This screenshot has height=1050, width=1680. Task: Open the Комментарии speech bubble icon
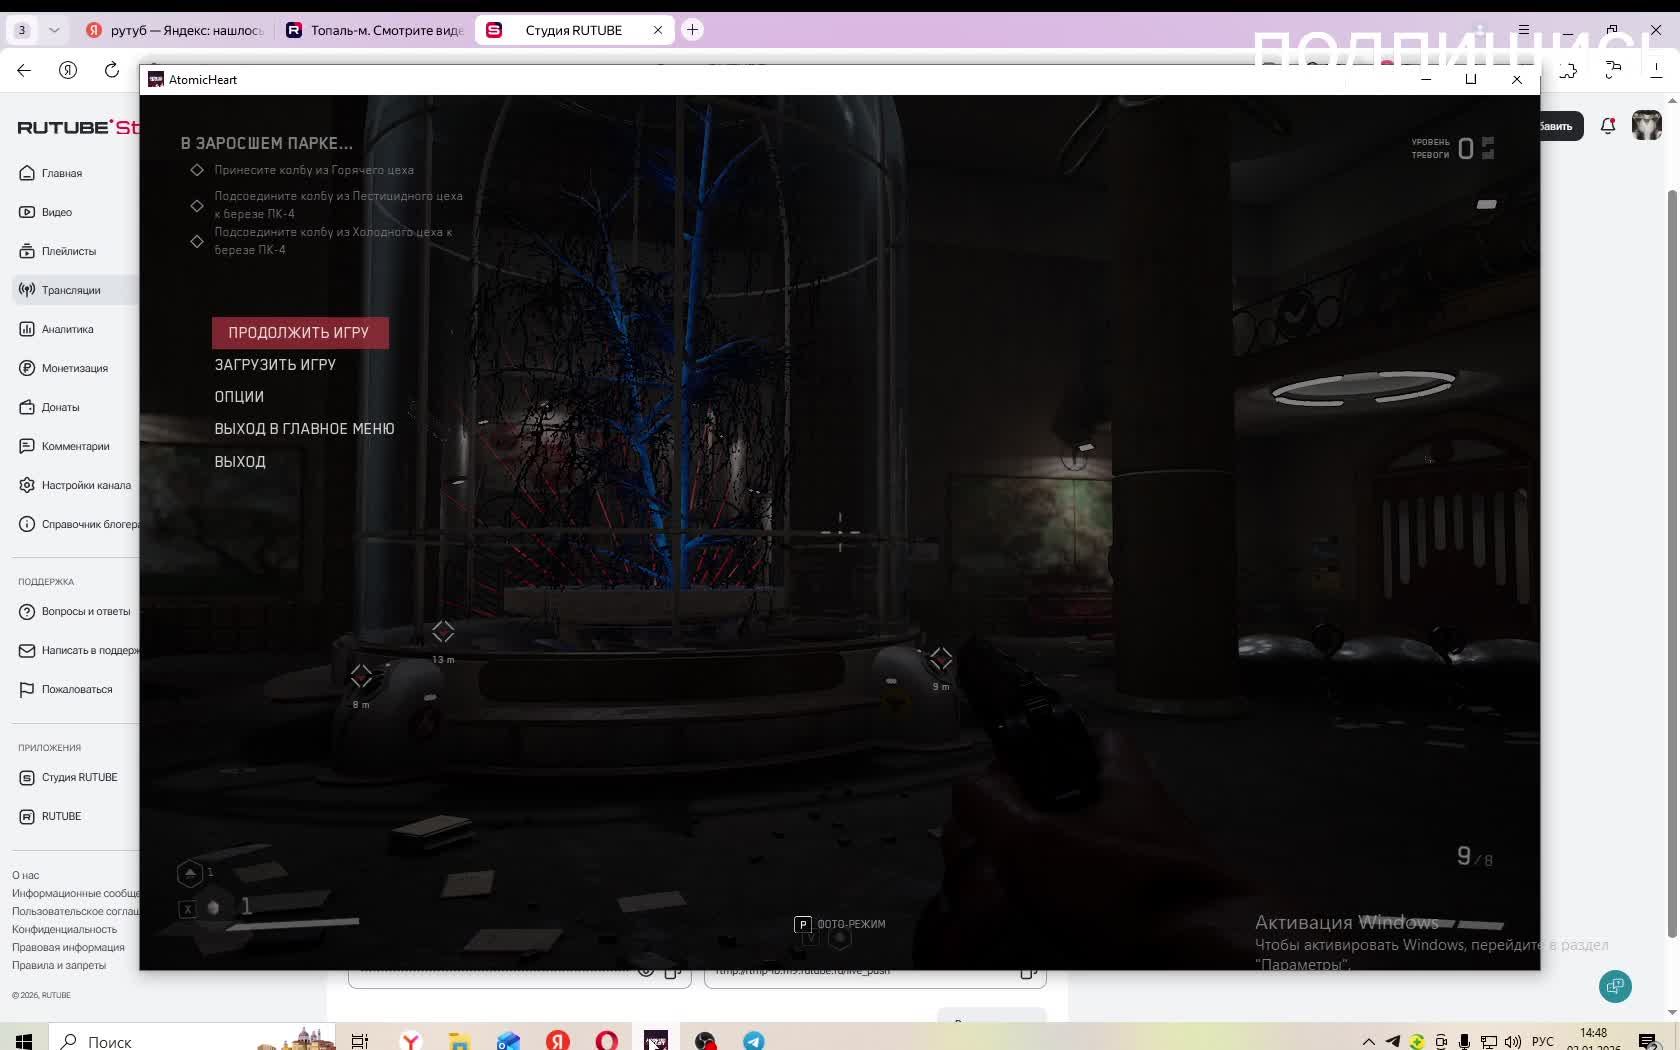click(27, 446)
